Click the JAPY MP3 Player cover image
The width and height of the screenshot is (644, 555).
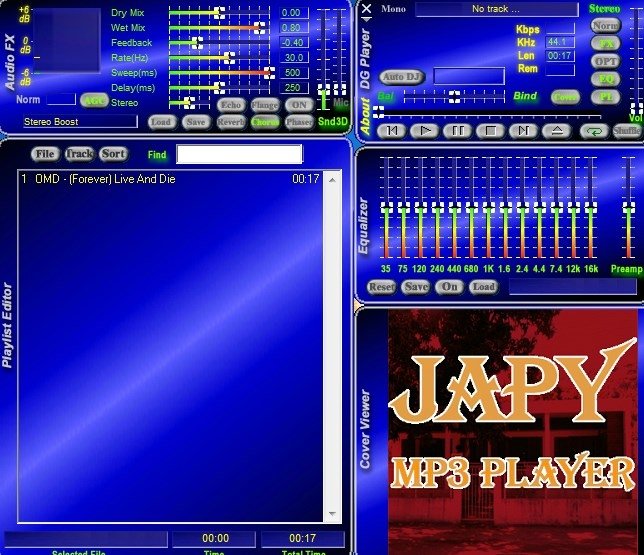click(513, 432)
